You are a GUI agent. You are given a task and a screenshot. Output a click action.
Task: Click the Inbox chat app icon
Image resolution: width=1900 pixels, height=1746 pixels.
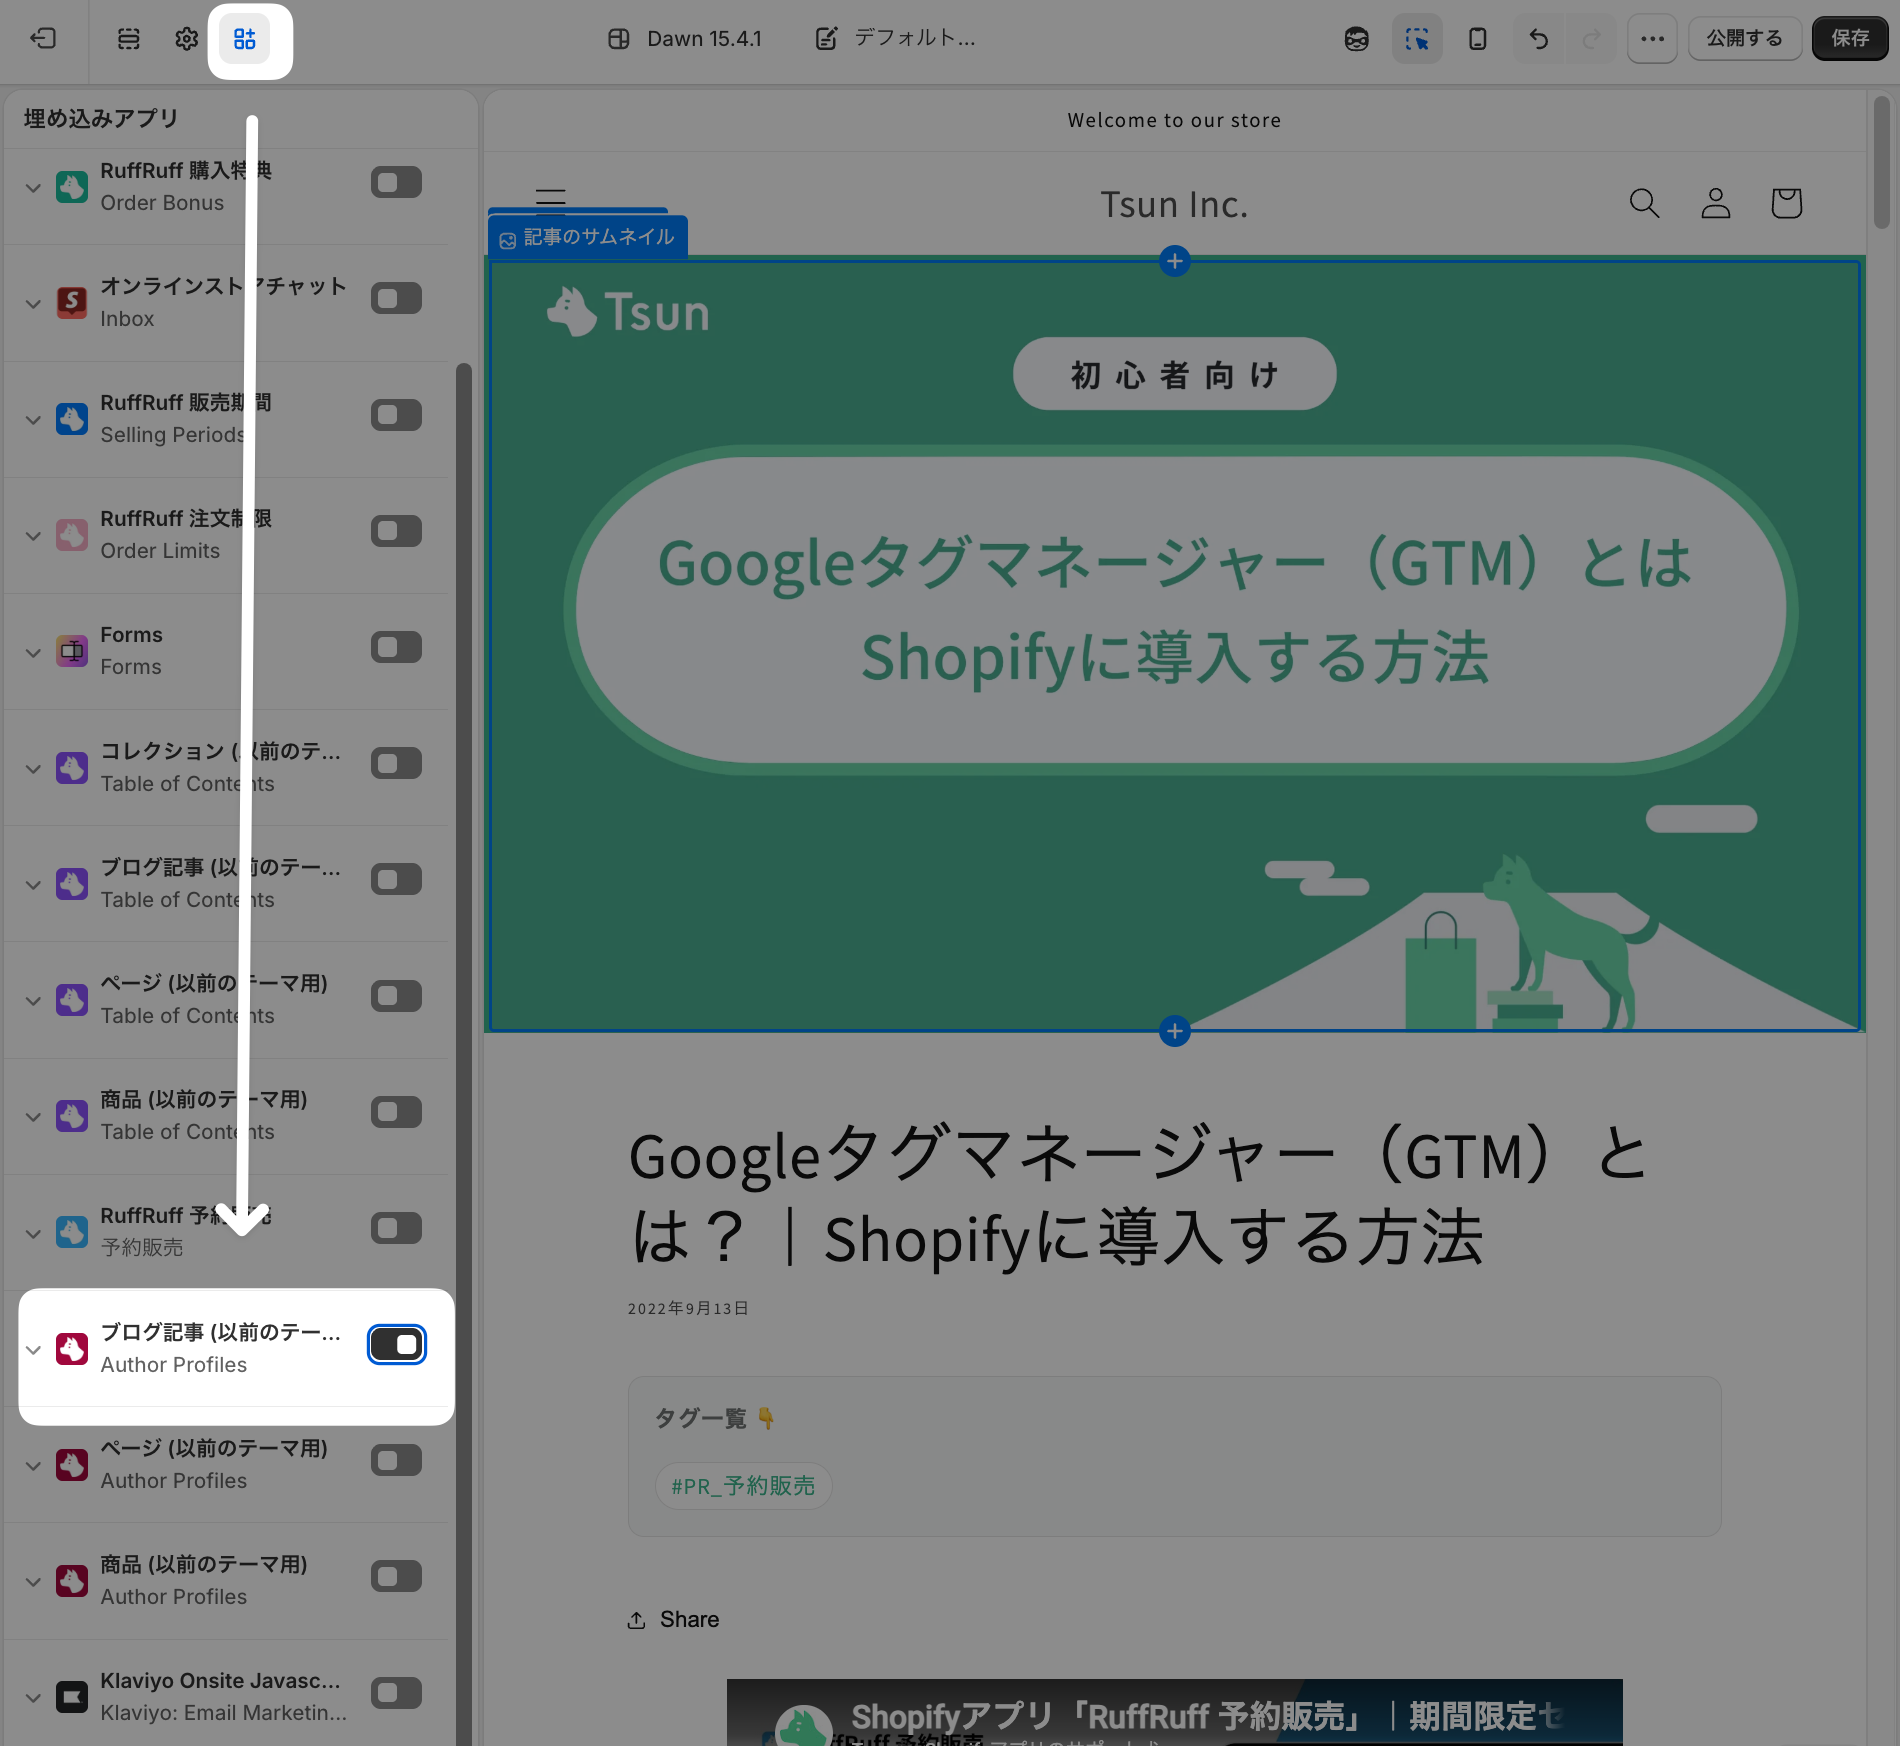pos(72,303)
